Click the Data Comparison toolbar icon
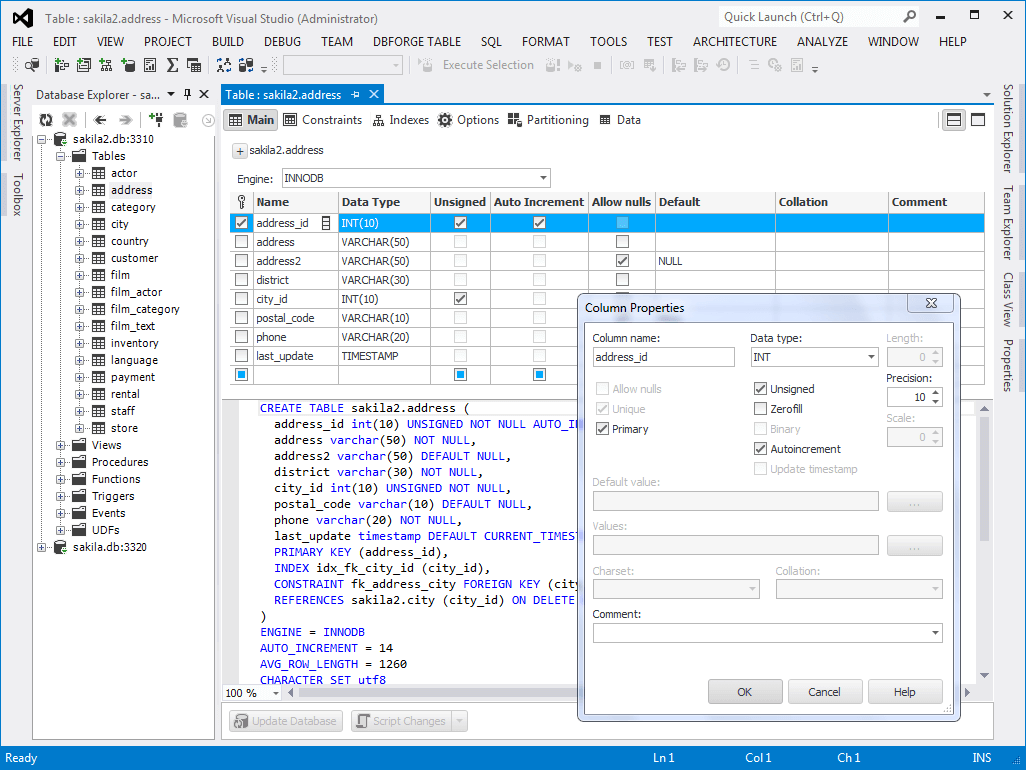This screenshot has width=1026, height=770. pyautogui.click(x=246, y=65)
